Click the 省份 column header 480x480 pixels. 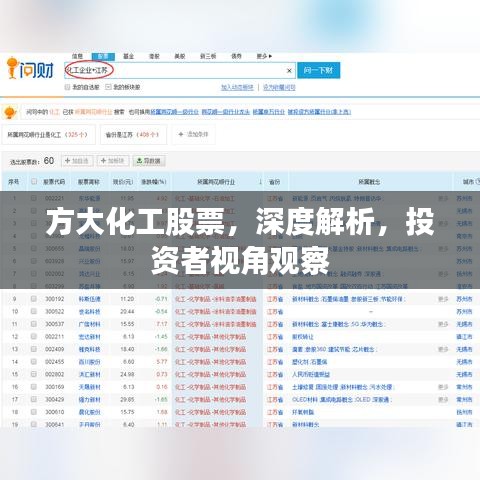pos(274,182)
